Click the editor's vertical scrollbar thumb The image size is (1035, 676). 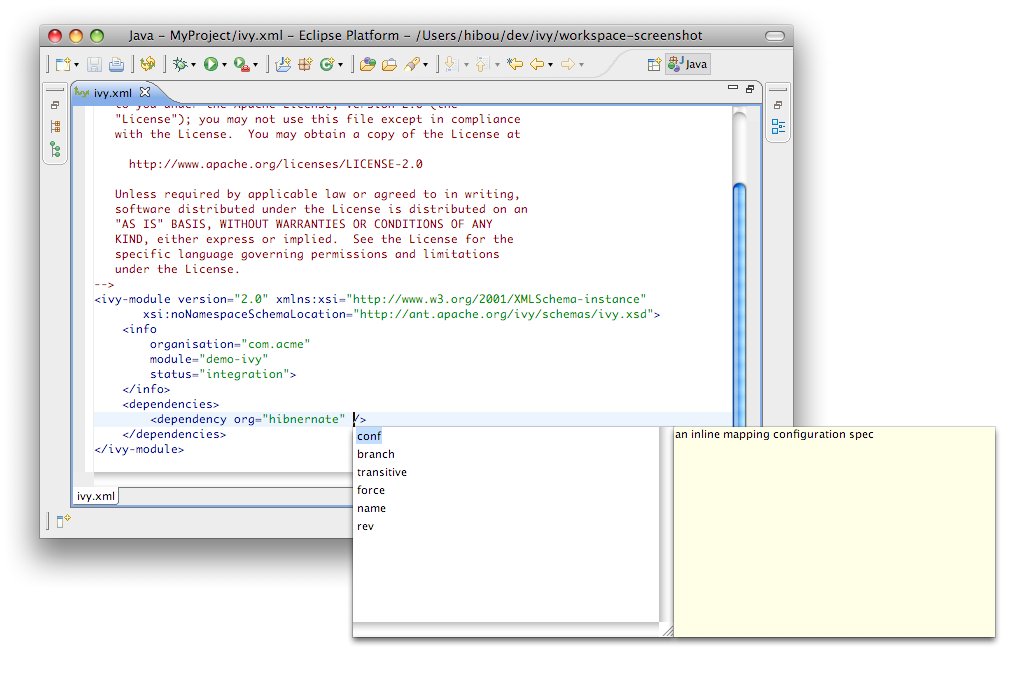click(739, 300)
